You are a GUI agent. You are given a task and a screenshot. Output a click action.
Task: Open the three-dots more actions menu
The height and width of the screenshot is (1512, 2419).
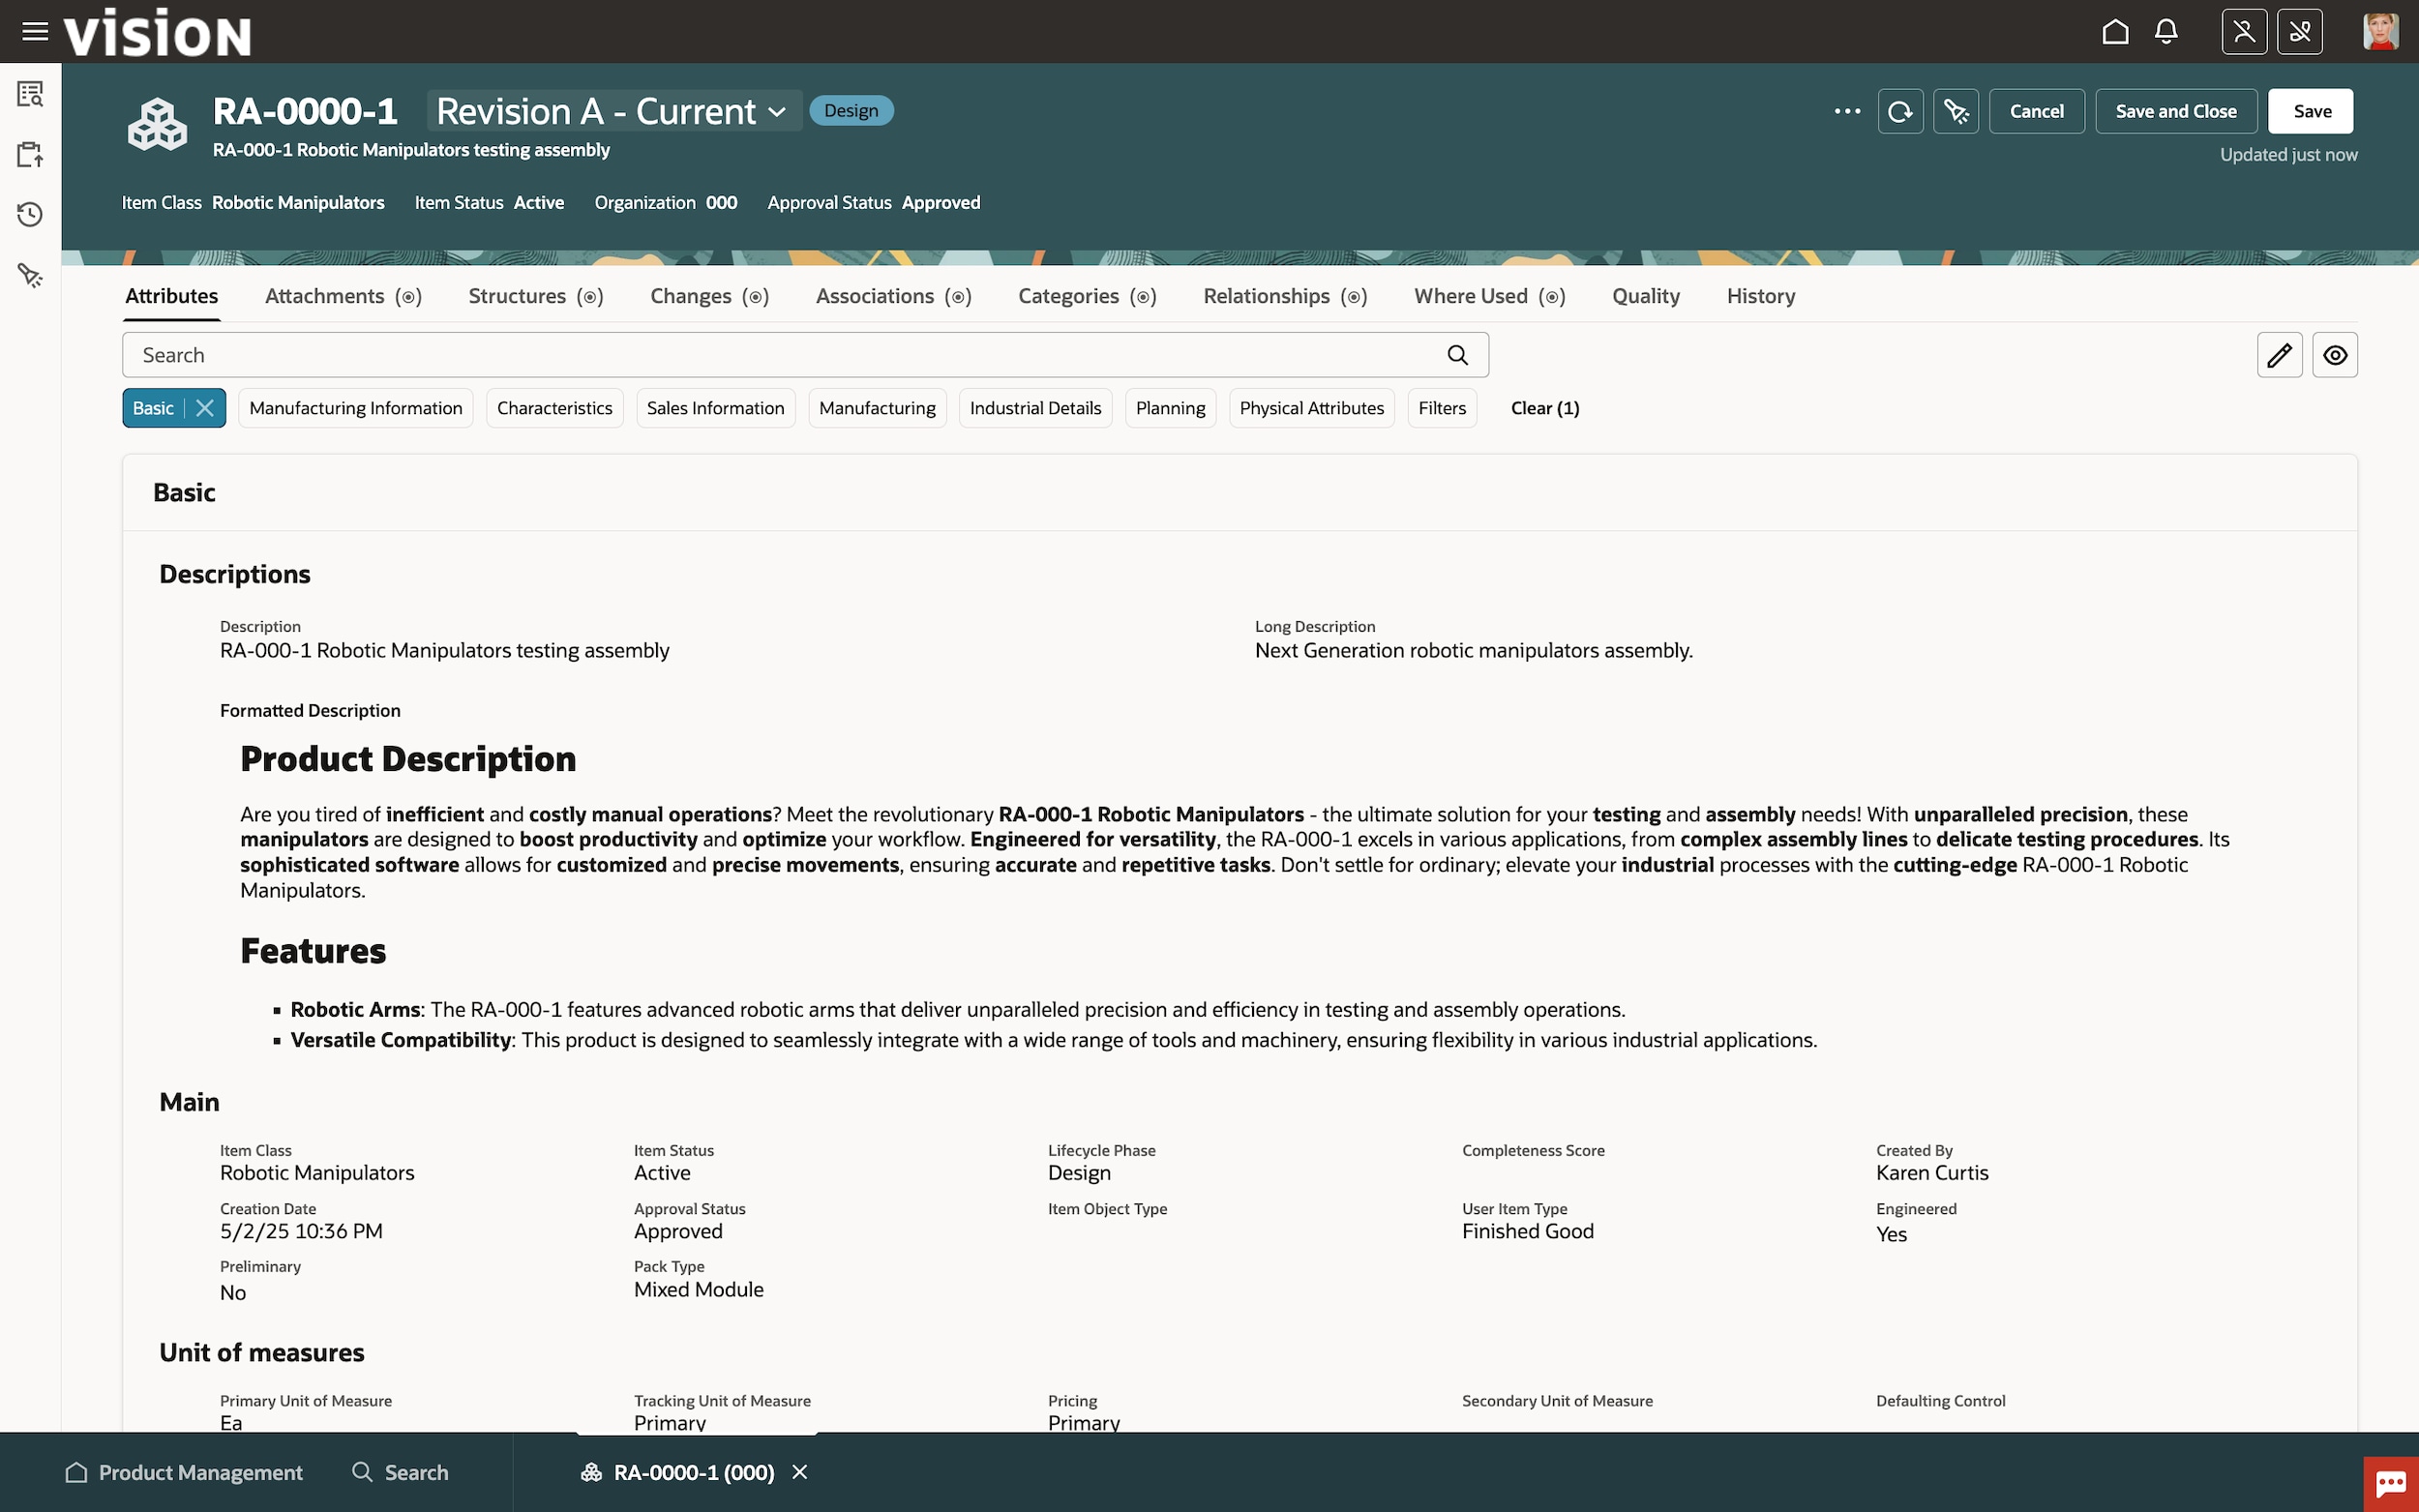pos(1847,111)
